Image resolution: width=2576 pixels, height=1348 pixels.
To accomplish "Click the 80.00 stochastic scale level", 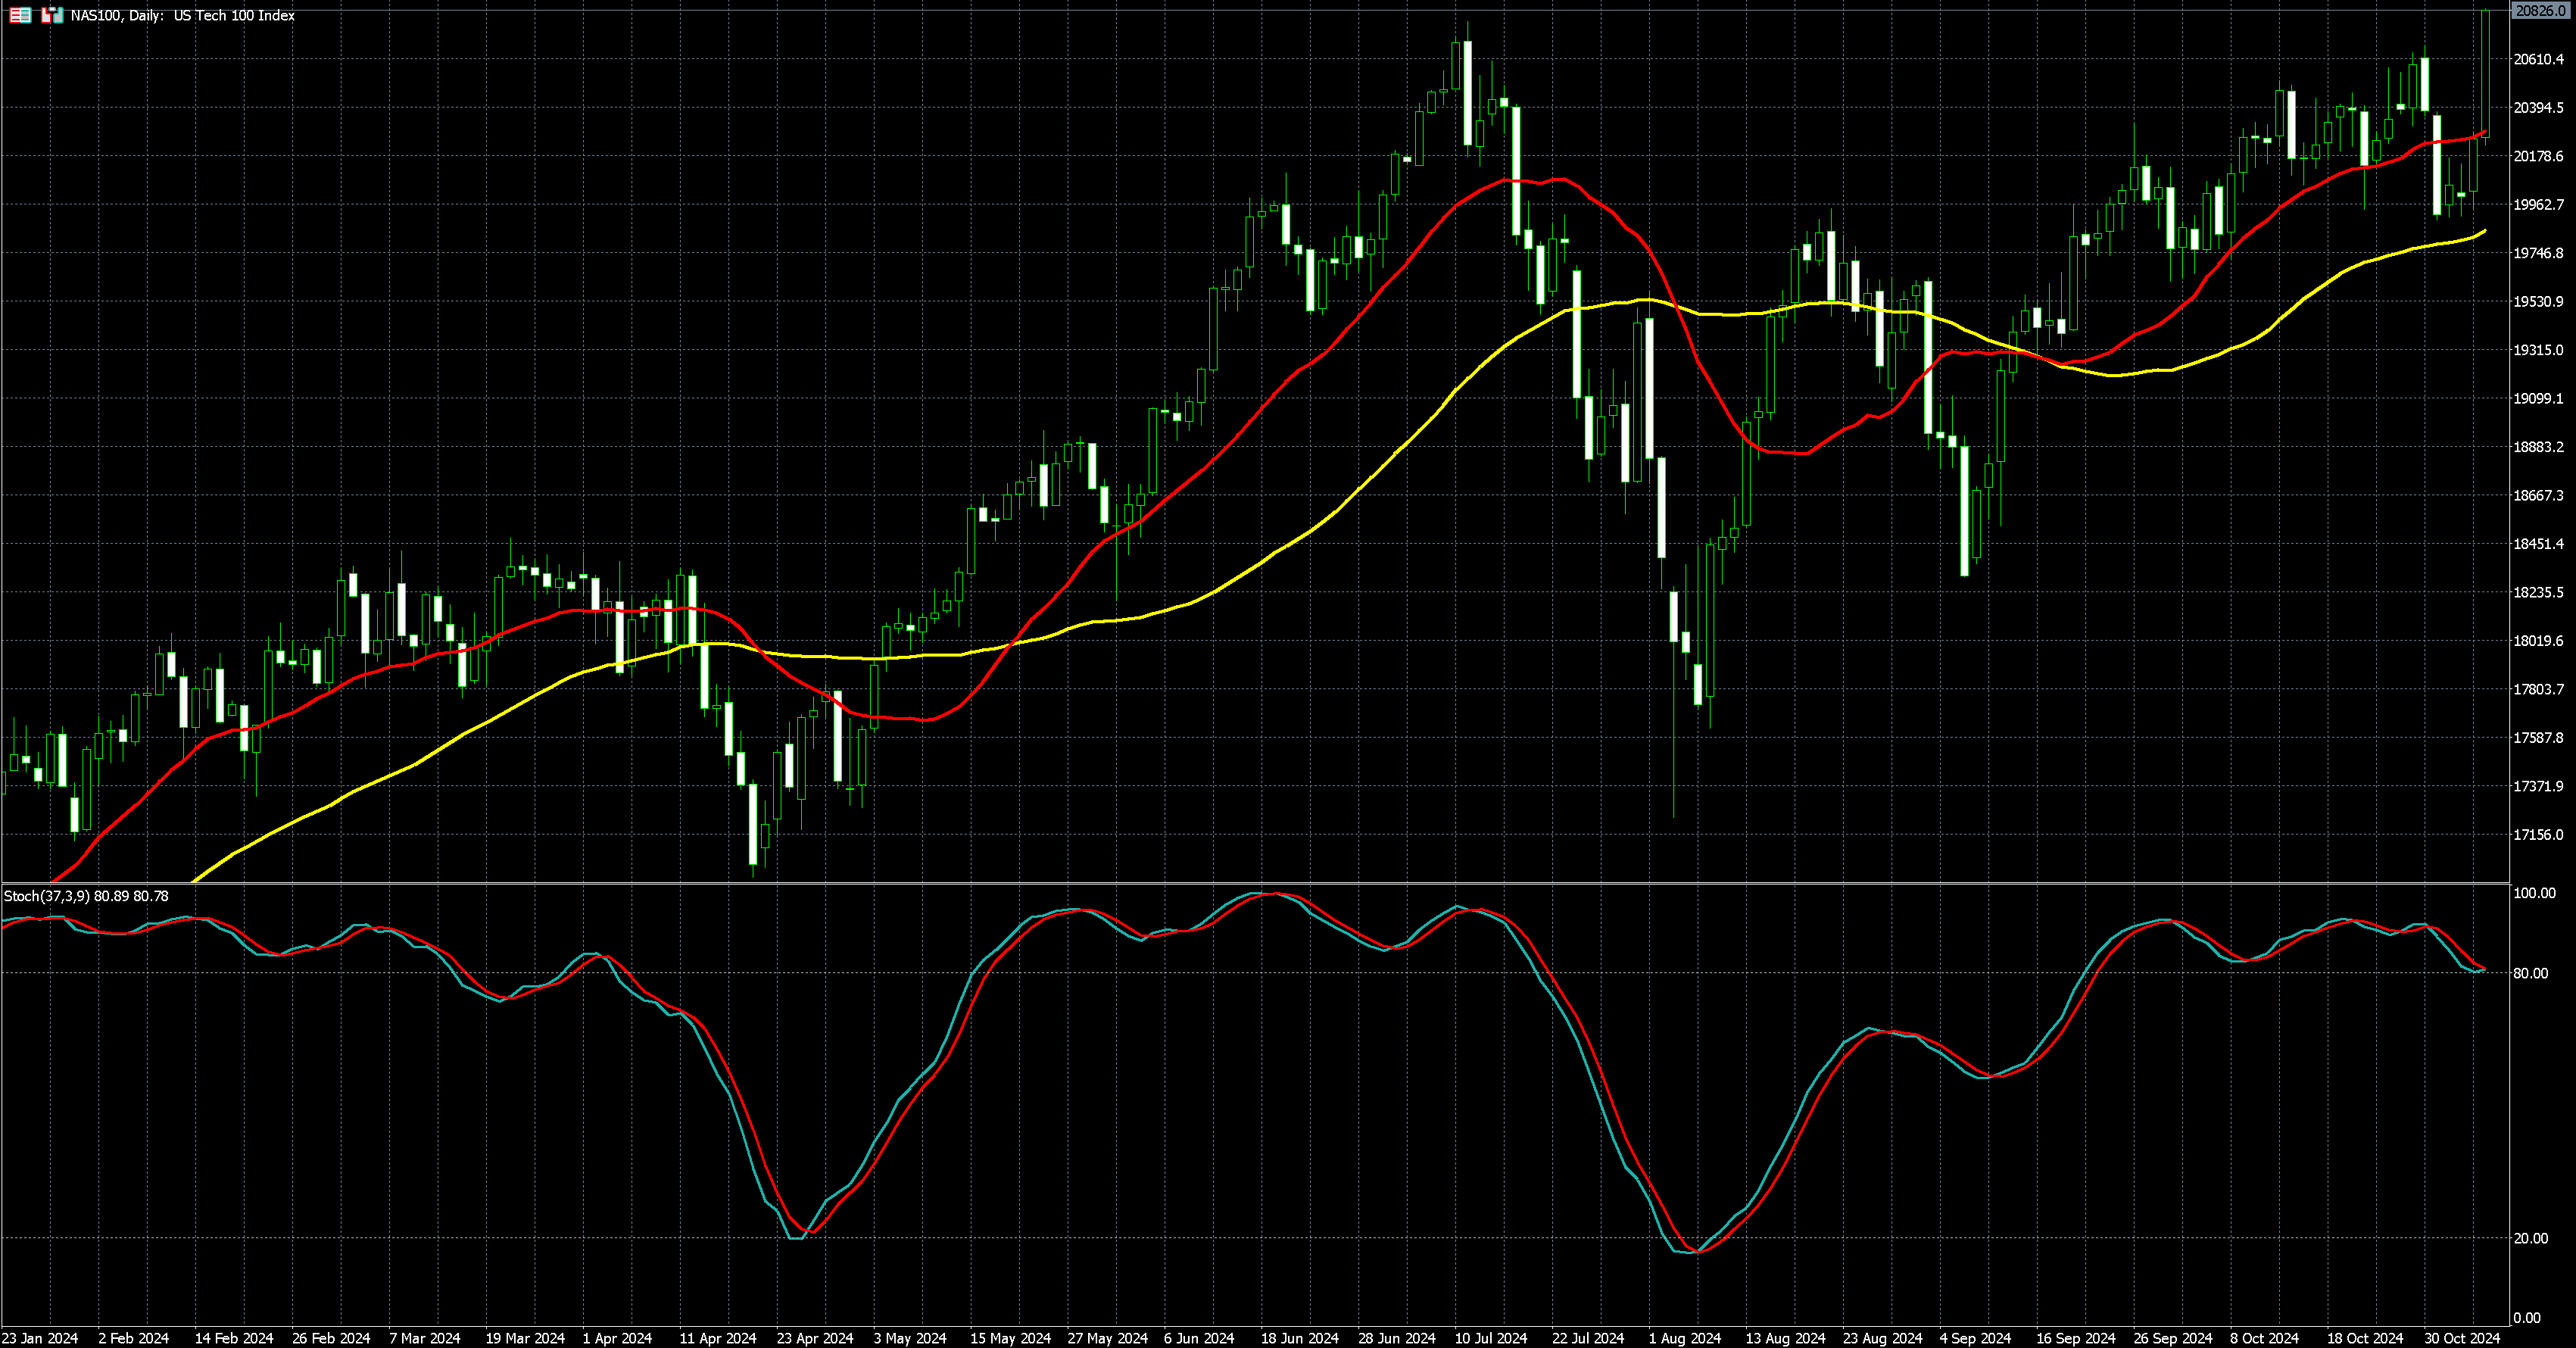I will [2531, 973].
